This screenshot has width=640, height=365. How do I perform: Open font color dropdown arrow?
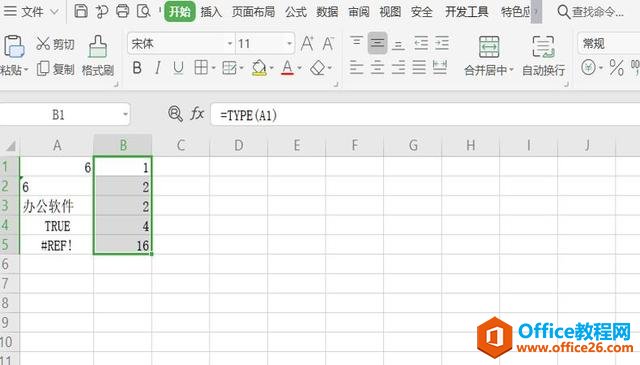300,68
